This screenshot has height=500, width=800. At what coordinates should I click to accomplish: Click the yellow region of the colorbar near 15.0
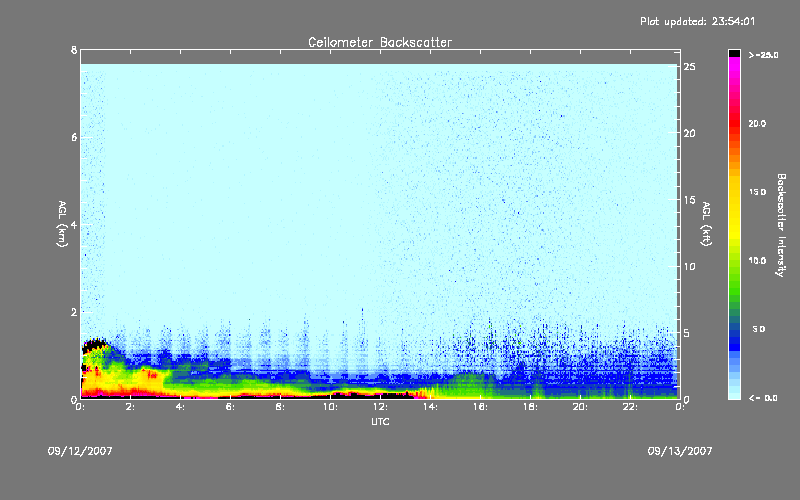[x=734, y=194]
